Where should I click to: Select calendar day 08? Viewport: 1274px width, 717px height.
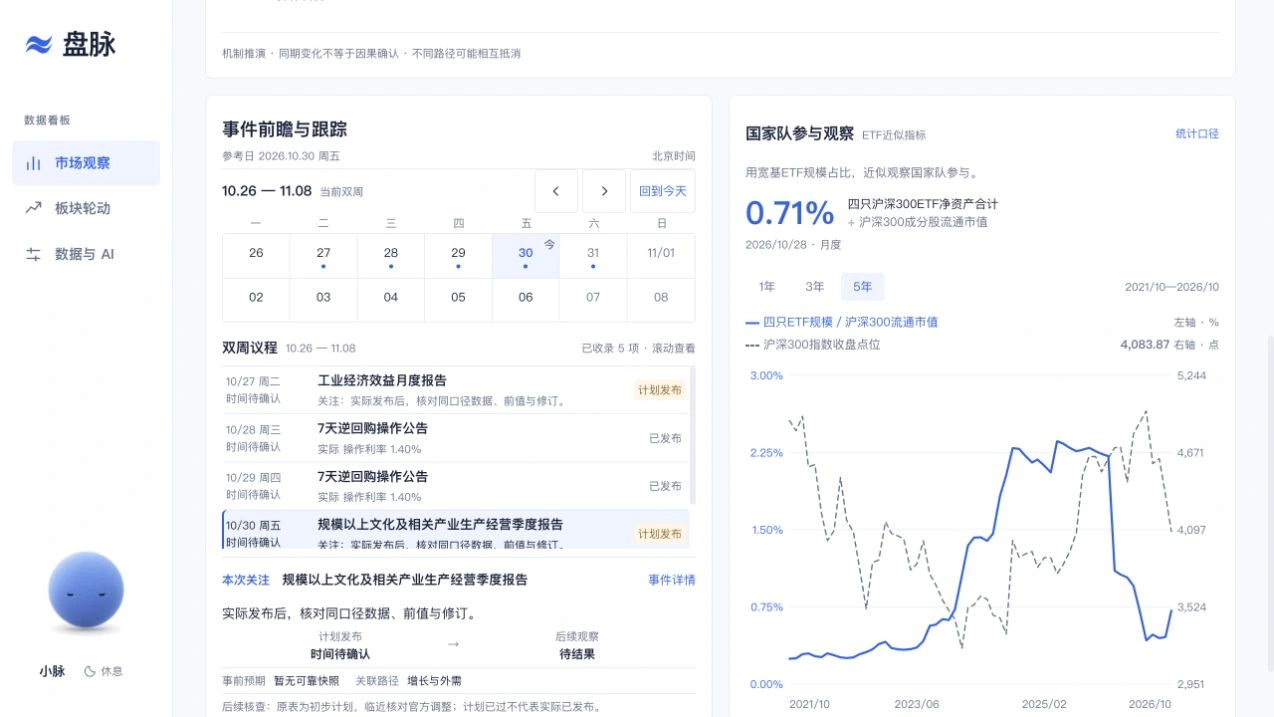click(x=661, y=300)
